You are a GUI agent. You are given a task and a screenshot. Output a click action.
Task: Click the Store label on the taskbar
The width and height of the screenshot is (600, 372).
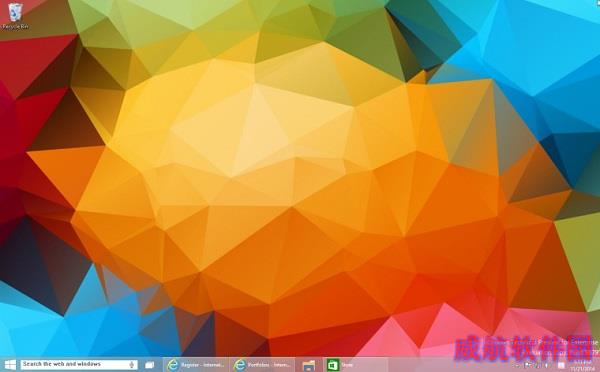[347, 365]
